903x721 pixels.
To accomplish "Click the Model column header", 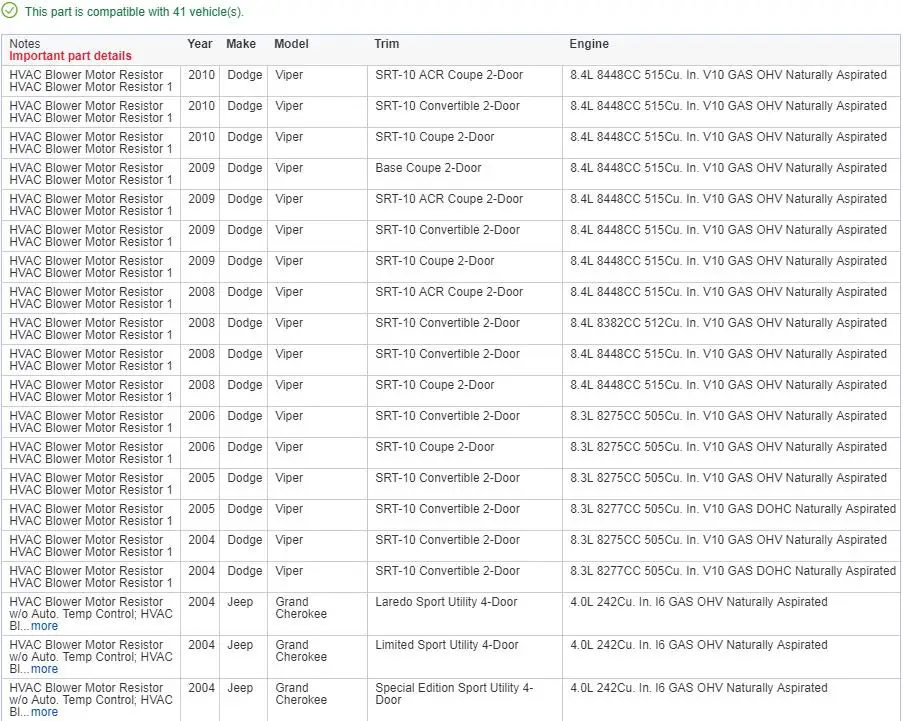I will point(291,44).
